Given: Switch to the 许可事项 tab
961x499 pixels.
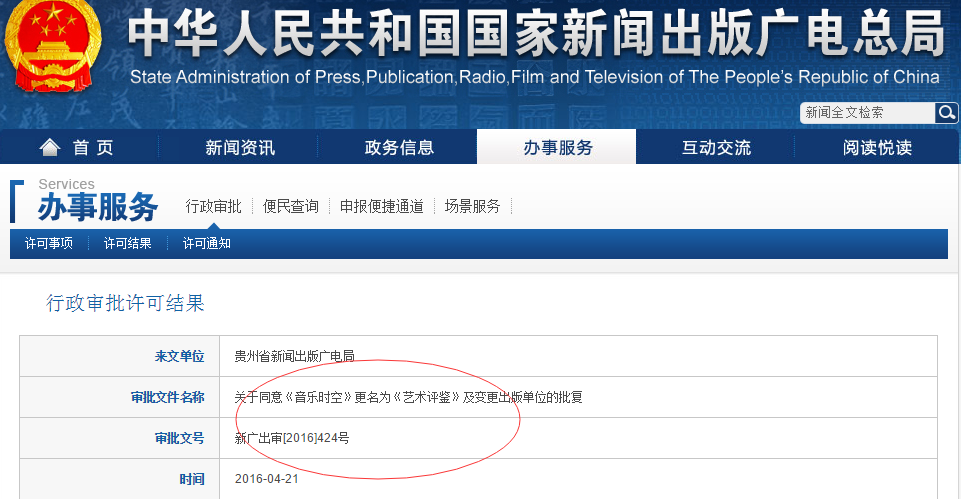Looking at the screenshot, I should 48,243.
